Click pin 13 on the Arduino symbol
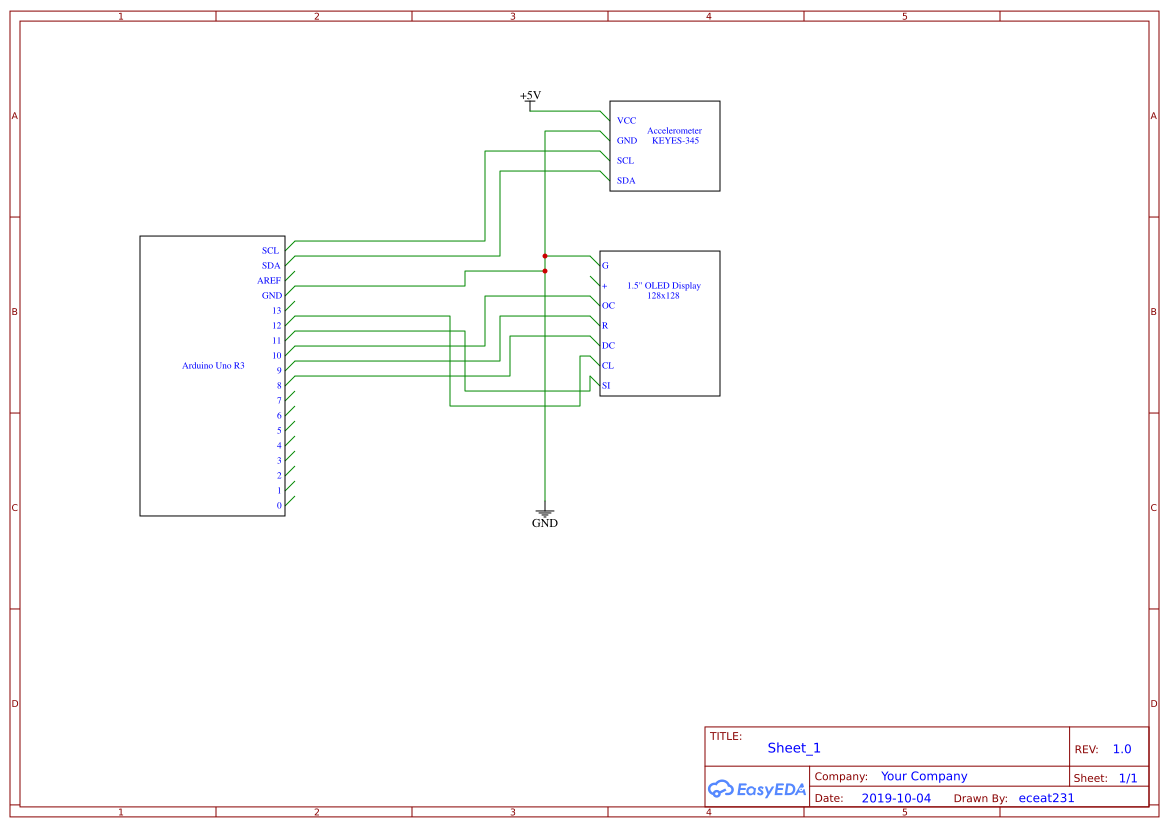The height and width of the screenshot is (827, 1169). tap(278, 310)
